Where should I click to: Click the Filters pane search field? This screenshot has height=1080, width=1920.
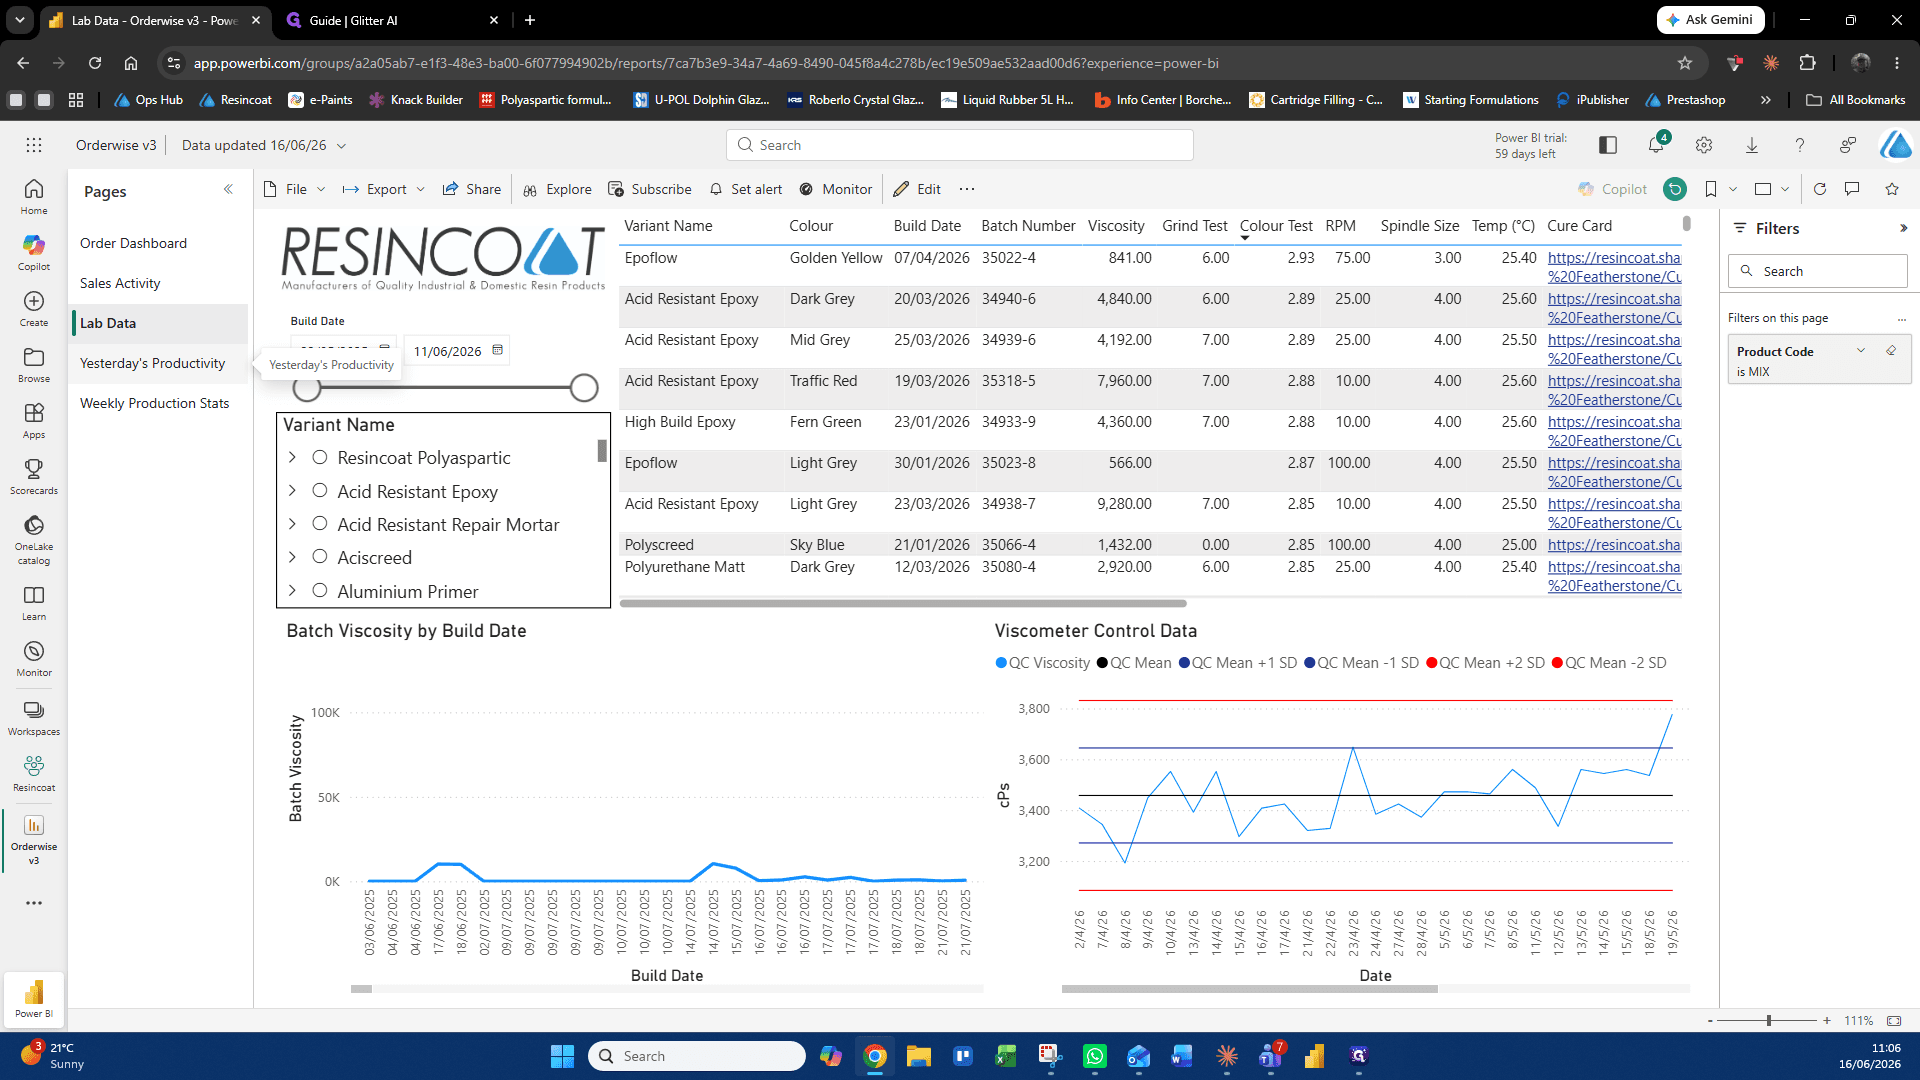tap(1817, 271)
